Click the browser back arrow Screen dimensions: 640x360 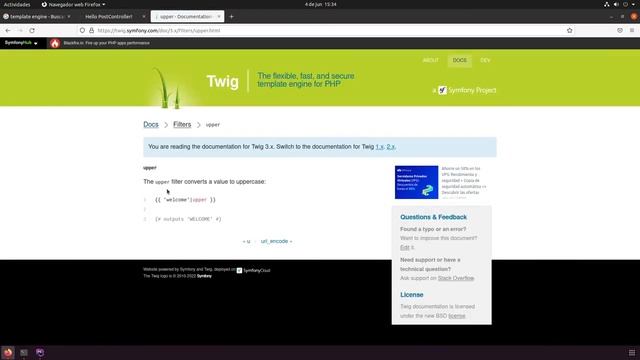coord(8,31)
